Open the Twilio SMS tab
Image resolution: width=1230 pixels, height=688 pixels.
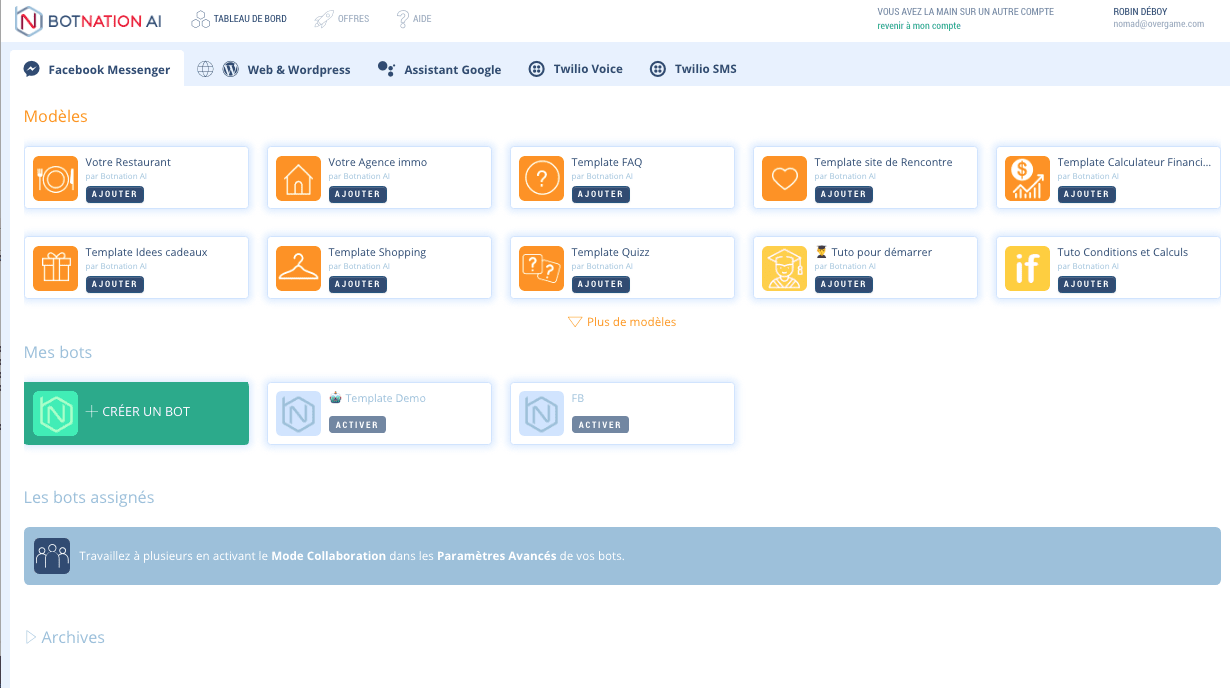(694, 69)
